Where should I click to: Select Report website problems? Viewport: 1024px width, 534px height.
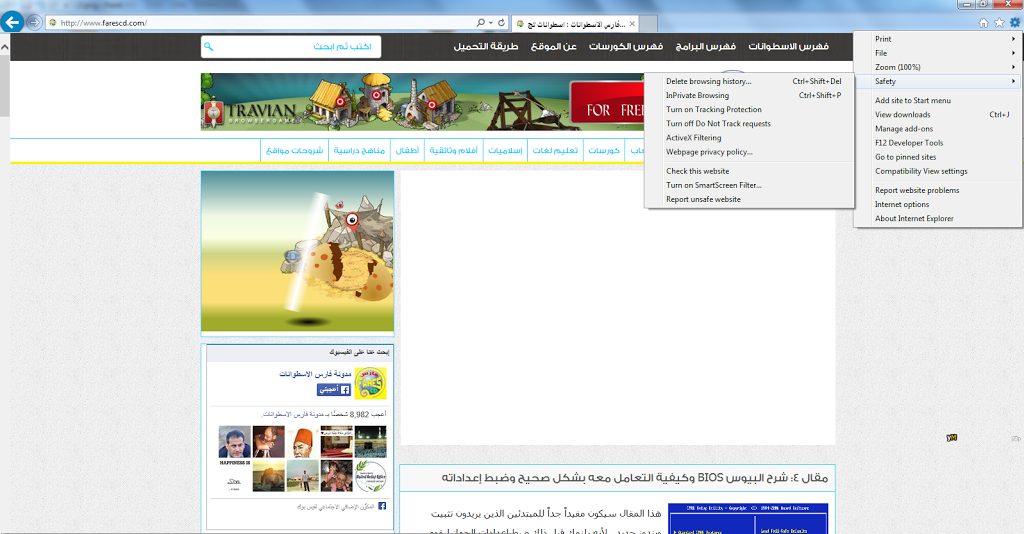click(x=937, y=191)
